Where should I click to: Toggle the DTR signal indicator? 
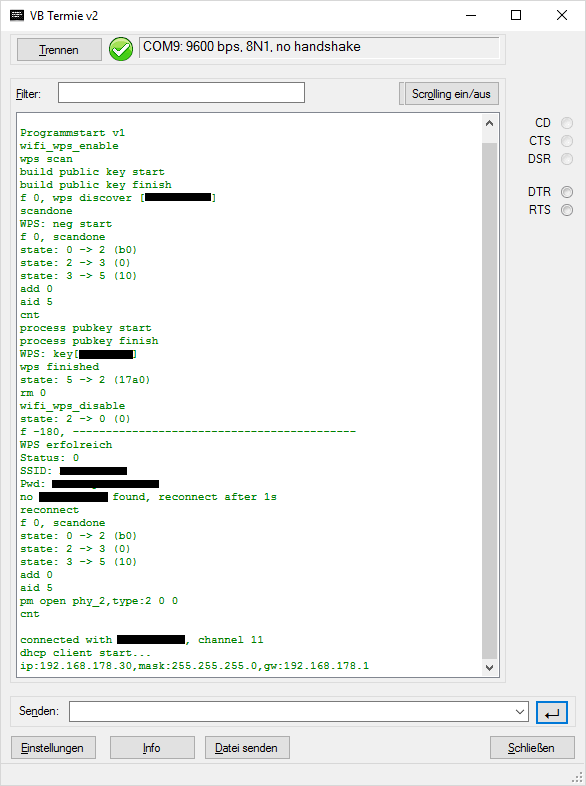coord(566,192)
